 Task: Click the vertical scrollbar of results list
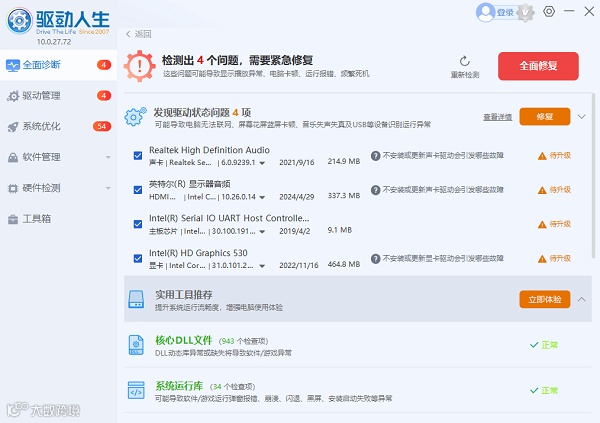coord(593,176)
